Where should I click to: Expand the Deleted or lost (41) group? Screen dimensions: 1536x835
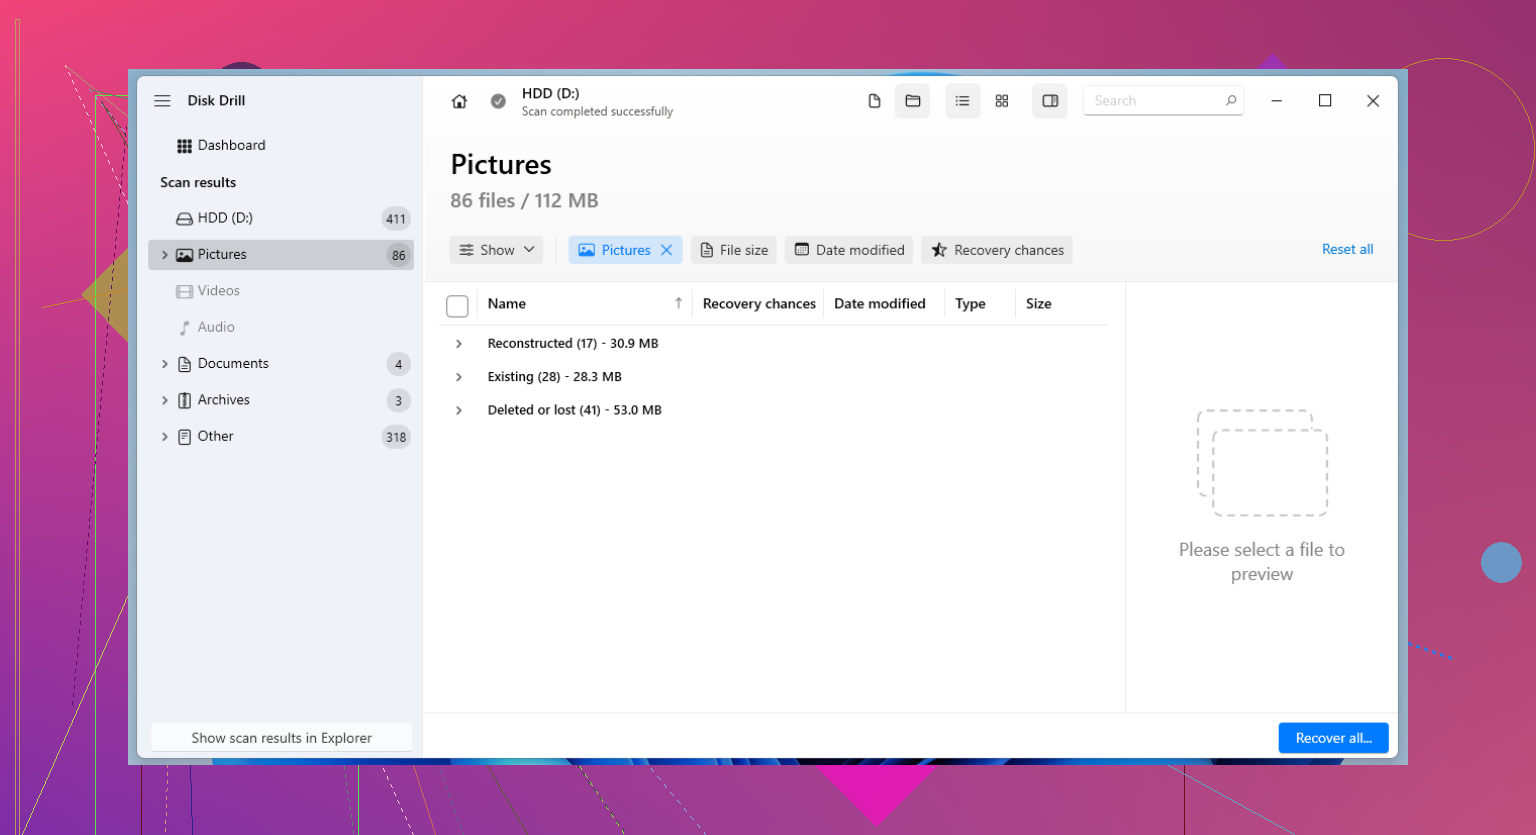pos(459,411)
